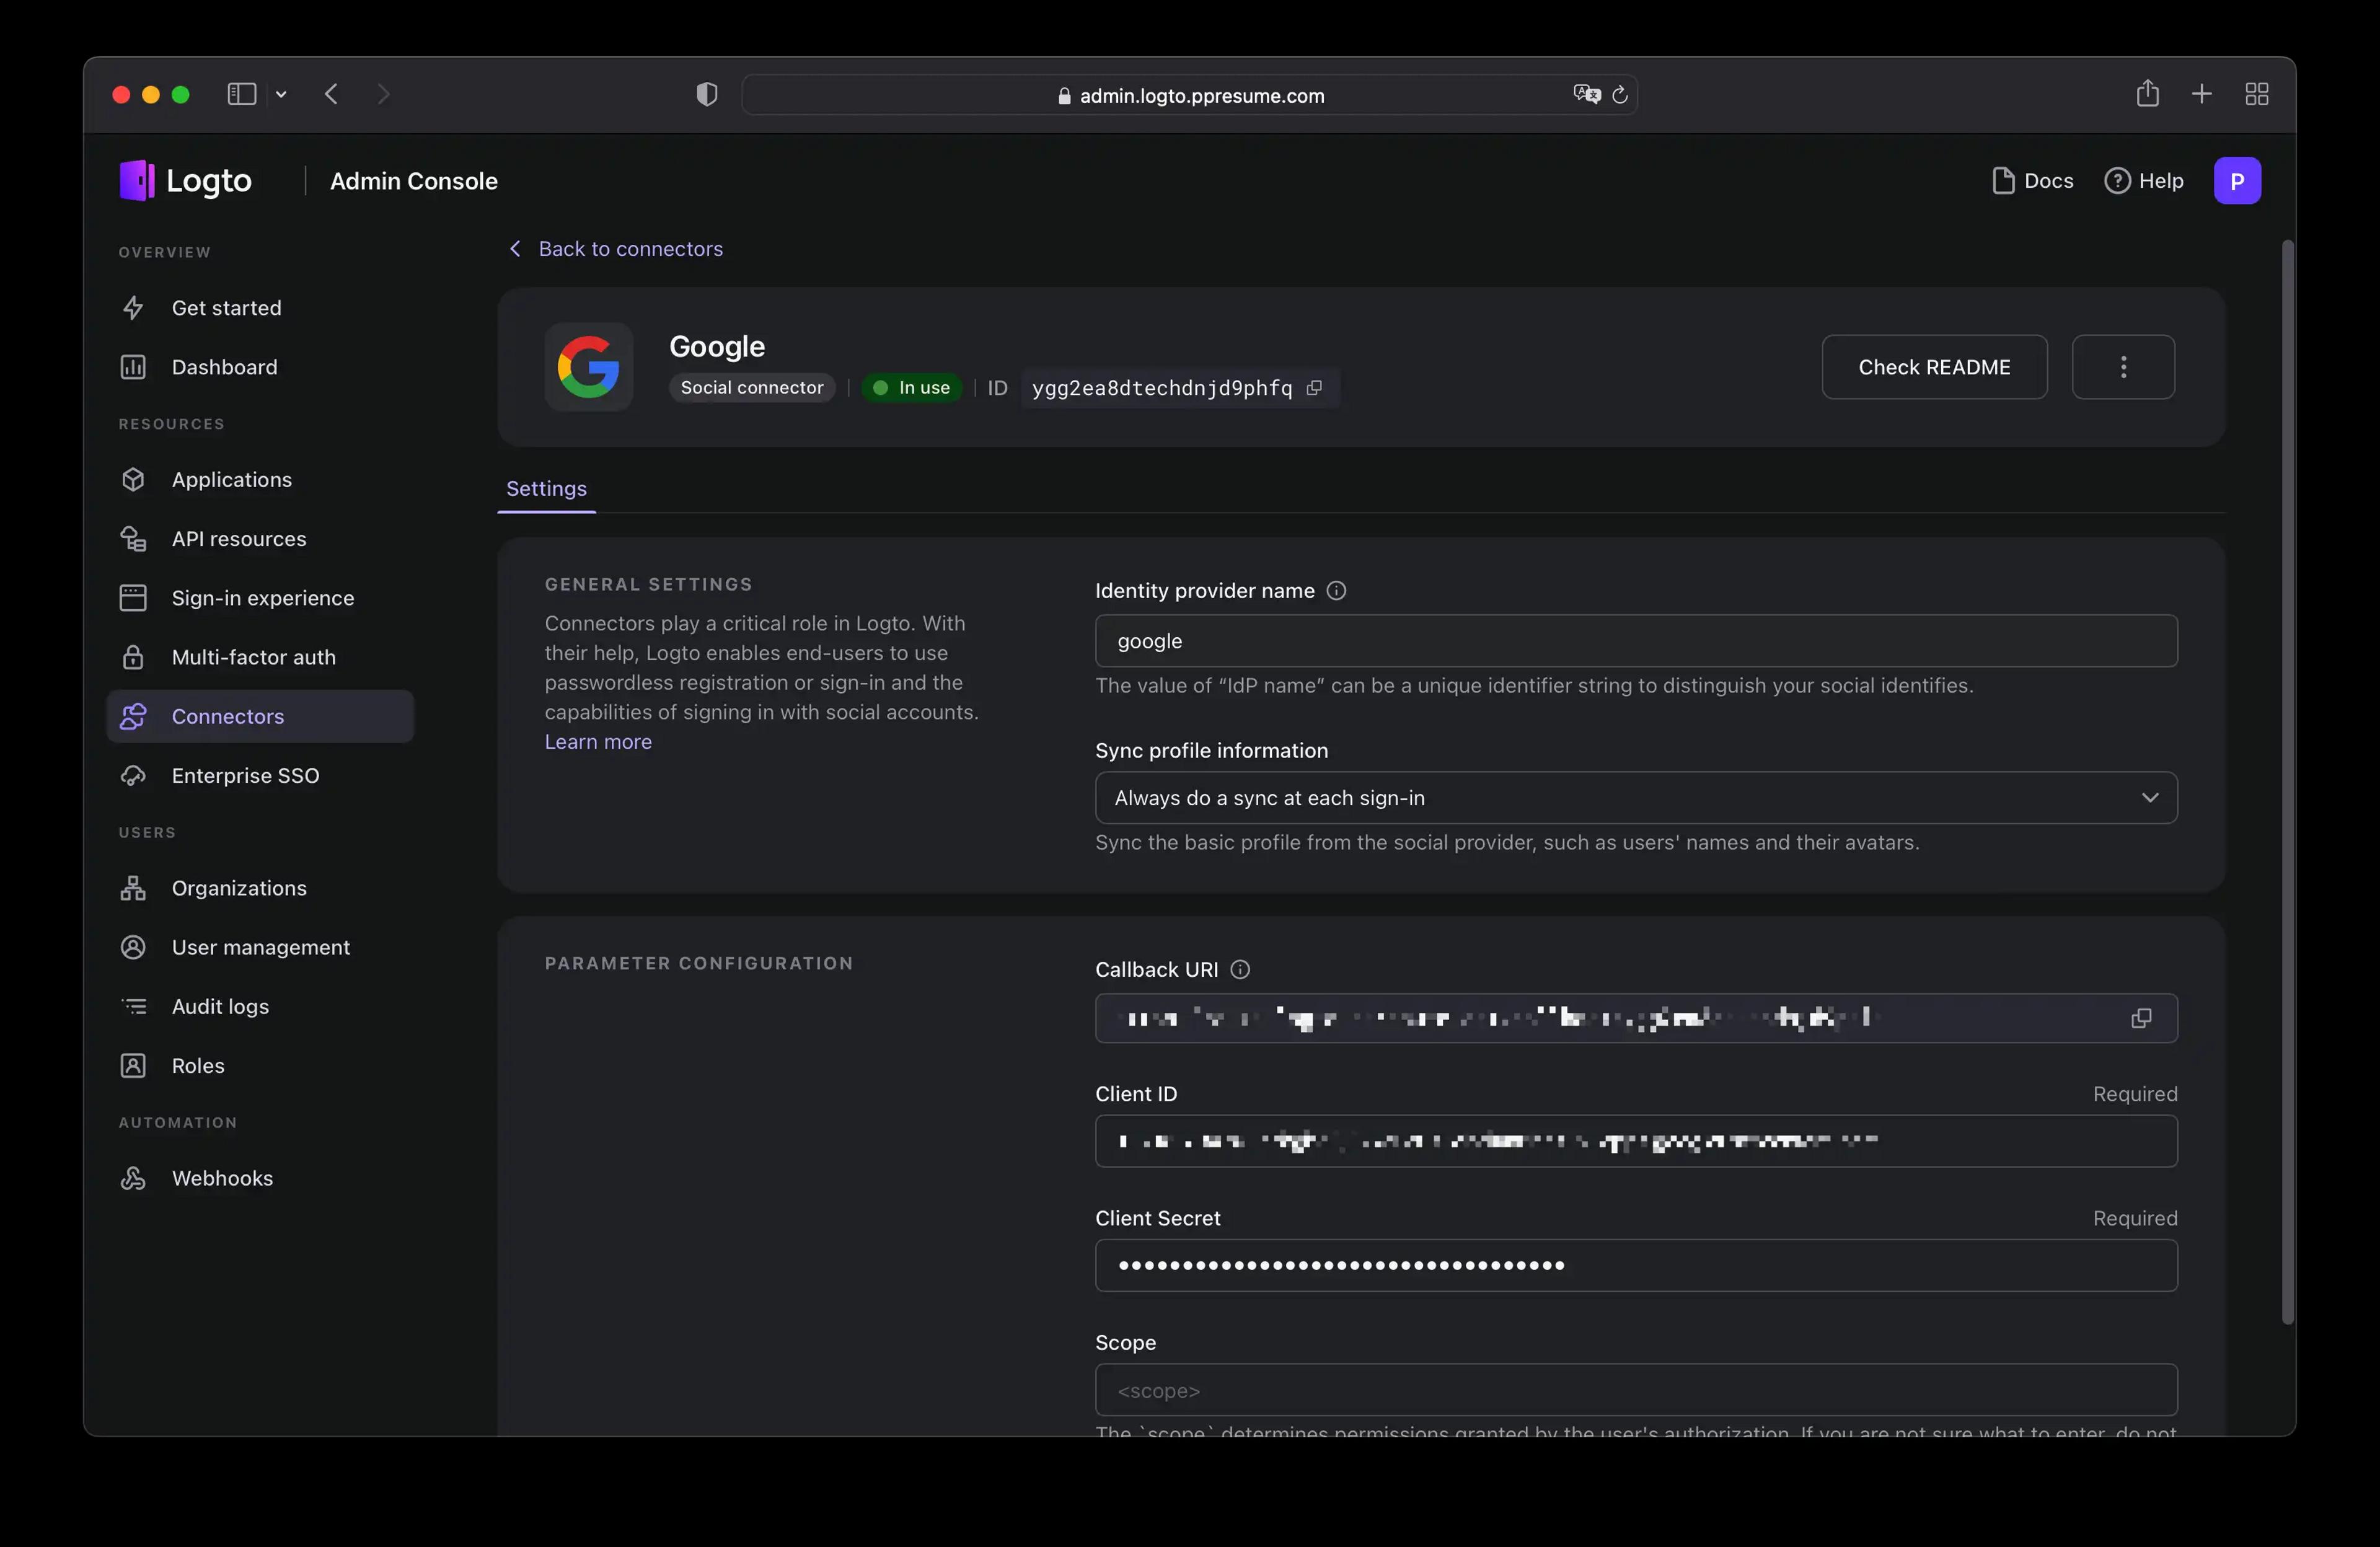Screen dimensions: 2380x1547
Task: Open Sync profile information dropdown
Action: [1636, 798]
